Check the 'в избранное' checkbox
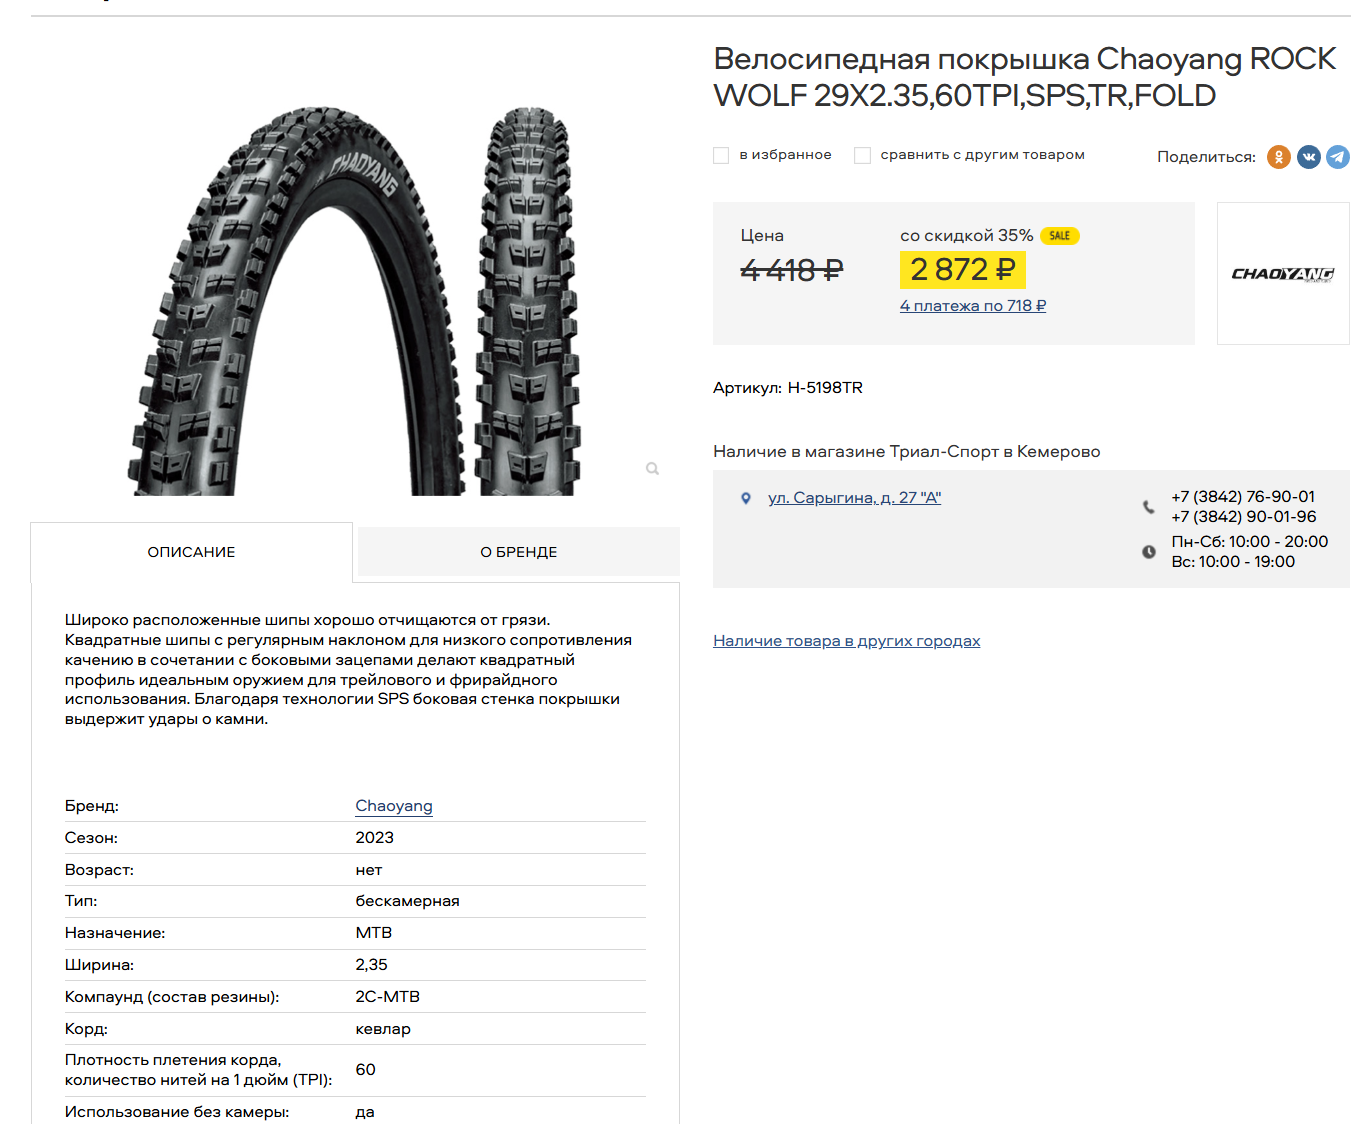Viewport: 1356px width, 1124px height. pyautogui.click(x=721, y=155)
